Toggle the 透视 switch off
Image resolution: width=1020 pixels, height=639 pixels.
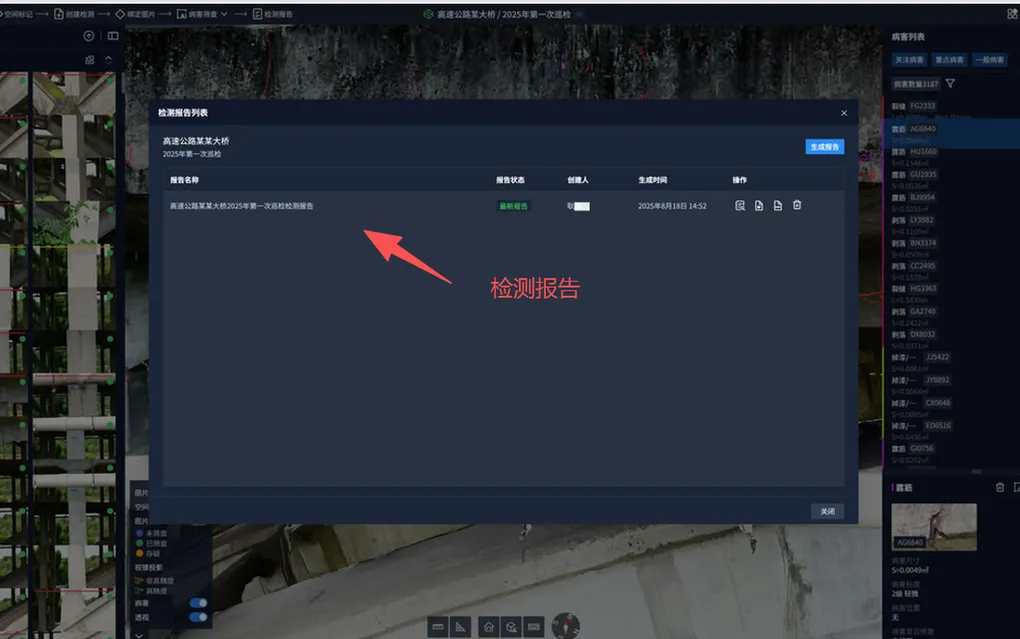198,617
